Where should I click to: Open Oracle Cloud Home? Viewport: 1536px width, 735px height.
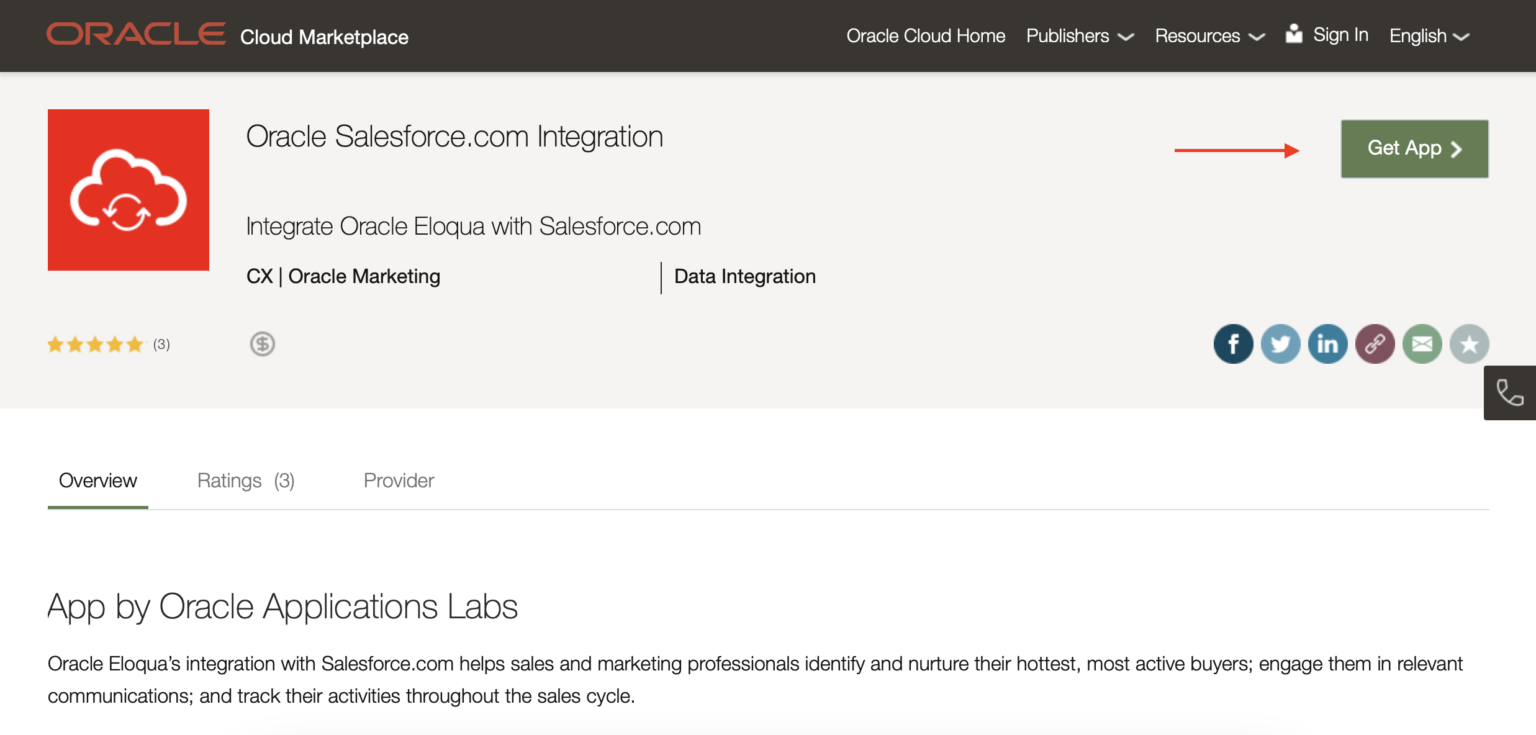(925, 36)
